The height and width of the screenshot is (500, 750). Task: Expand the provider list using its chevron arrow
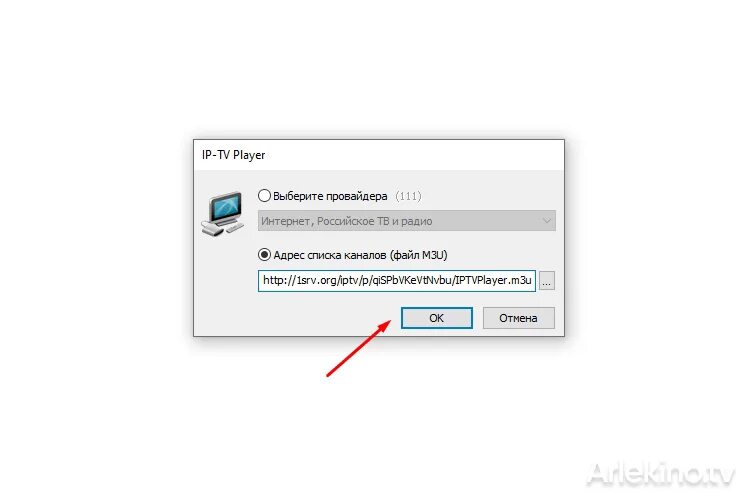click(x=546, y=221)
